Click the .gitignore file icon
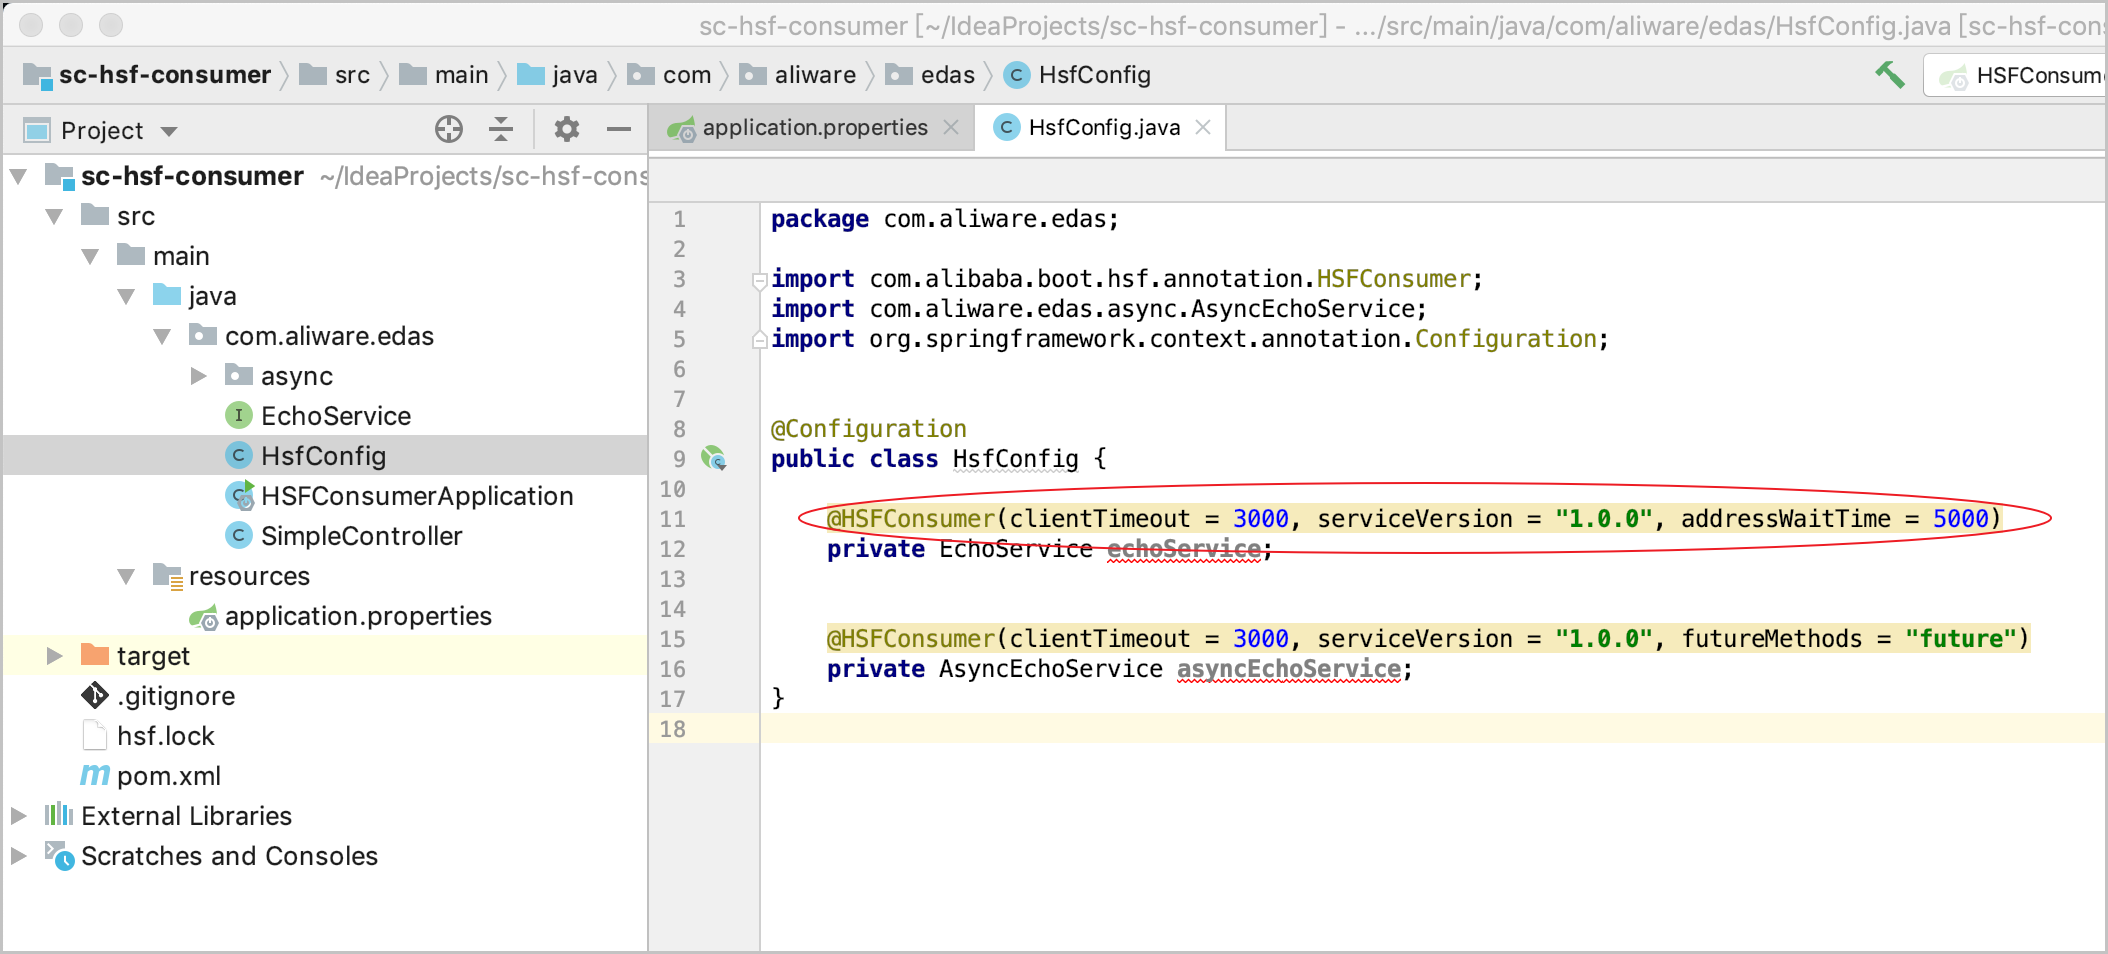 (95, 695)
